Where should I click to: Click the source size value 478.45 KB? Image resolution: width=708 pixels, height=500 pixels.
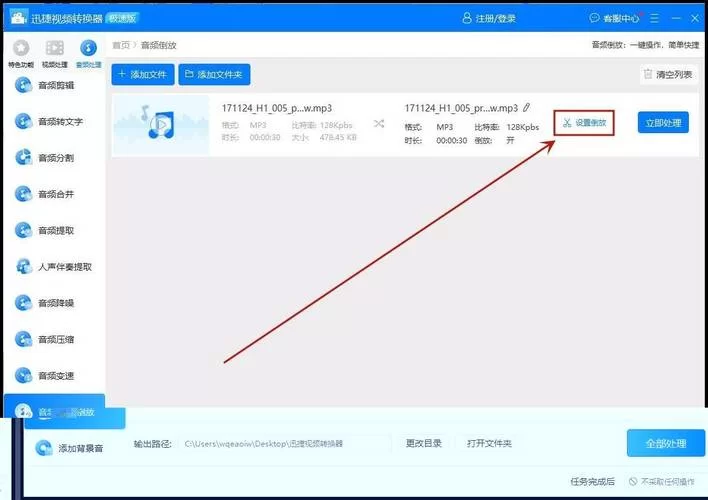[x=338, y=137]
